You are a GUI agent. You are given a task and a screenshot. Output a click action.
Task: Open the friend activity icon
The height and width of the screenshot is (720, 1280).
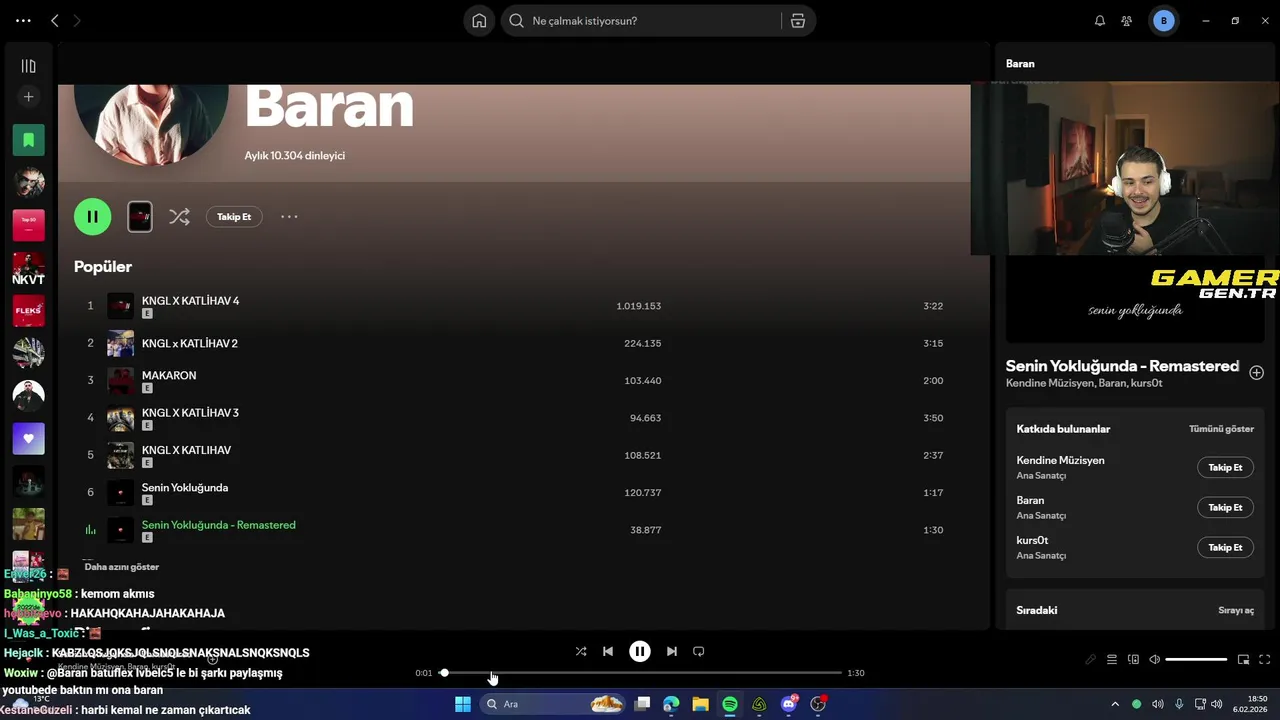tap(1127, 21)
